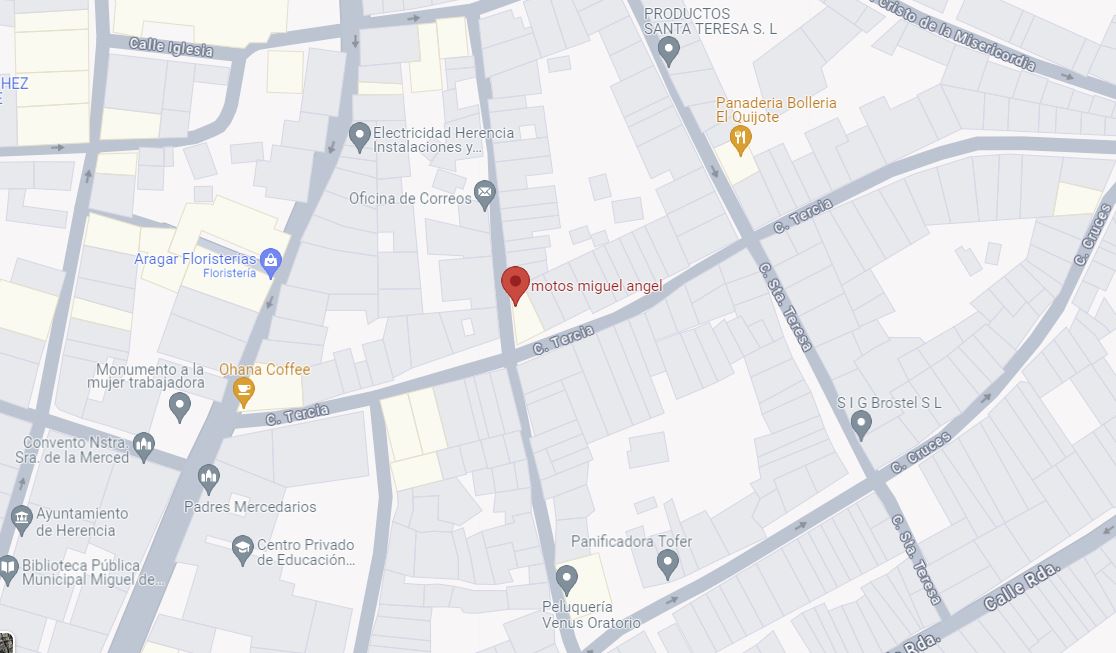The height and width of the screenshot is (653, 1116).
Task: Click the Productos Santa Teresa location pin
Action: coord(668,52)
